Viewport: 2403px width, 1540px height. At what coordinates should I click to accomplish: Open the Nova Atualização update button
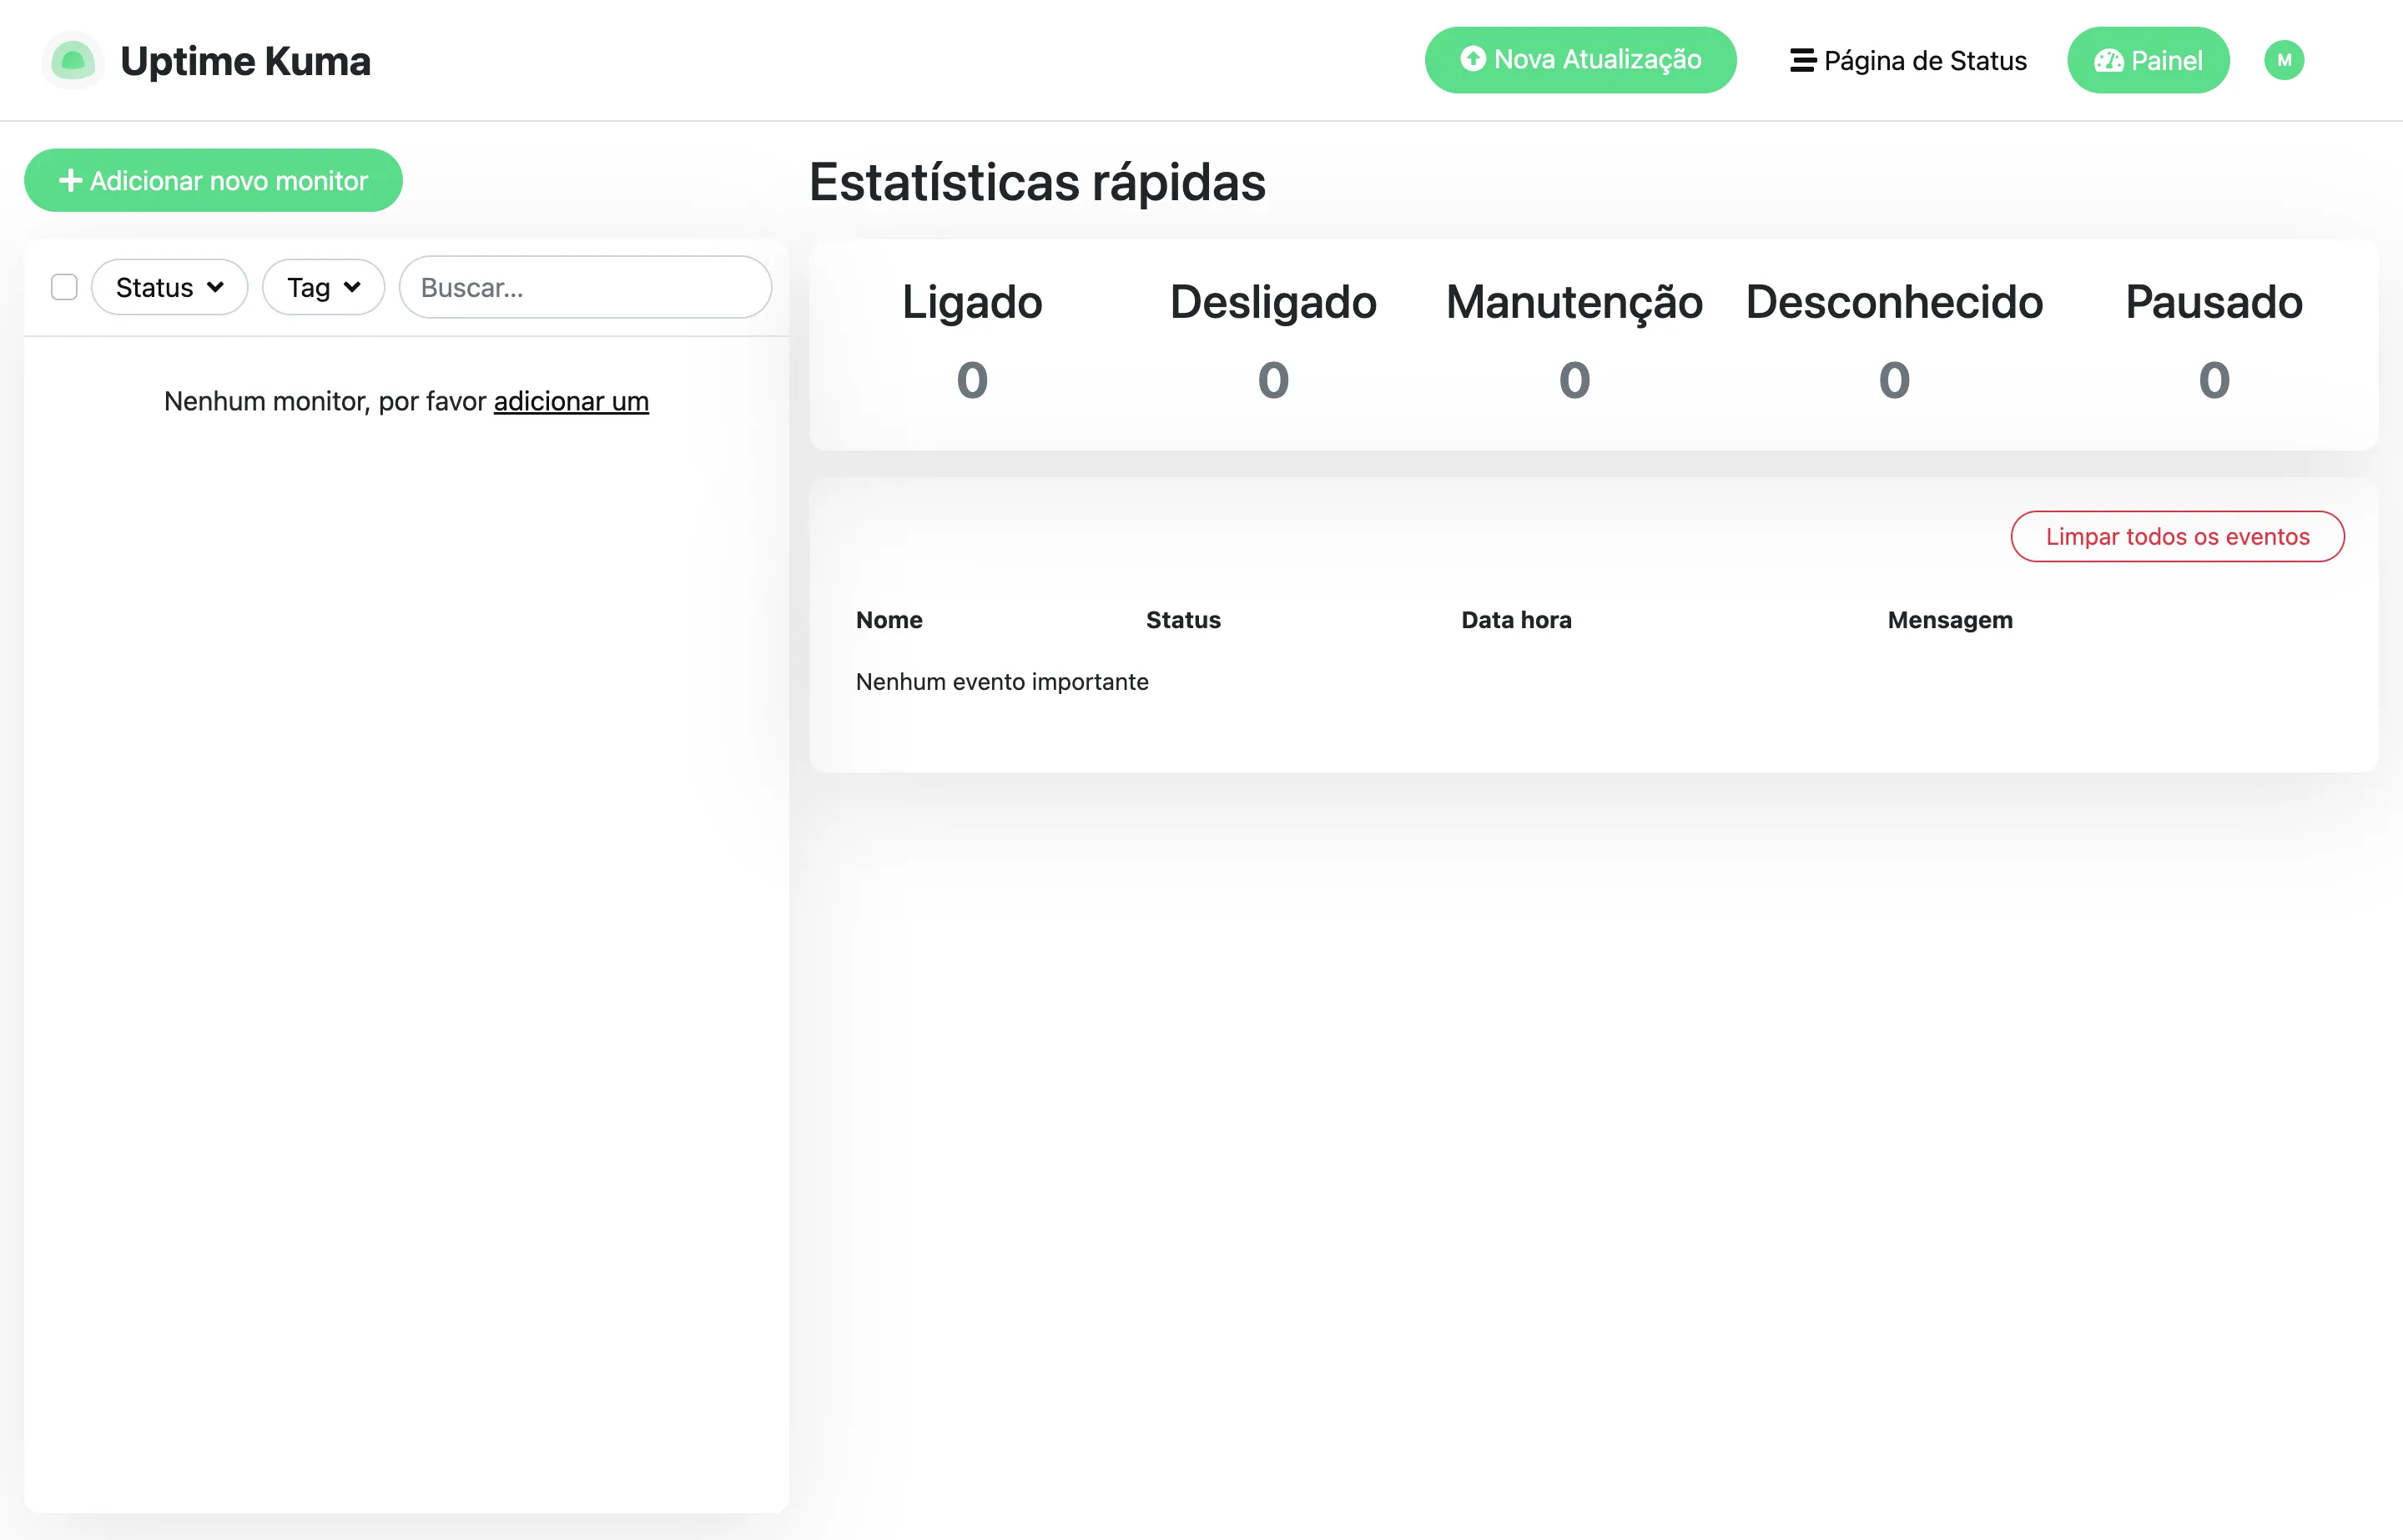(1580, 60)
